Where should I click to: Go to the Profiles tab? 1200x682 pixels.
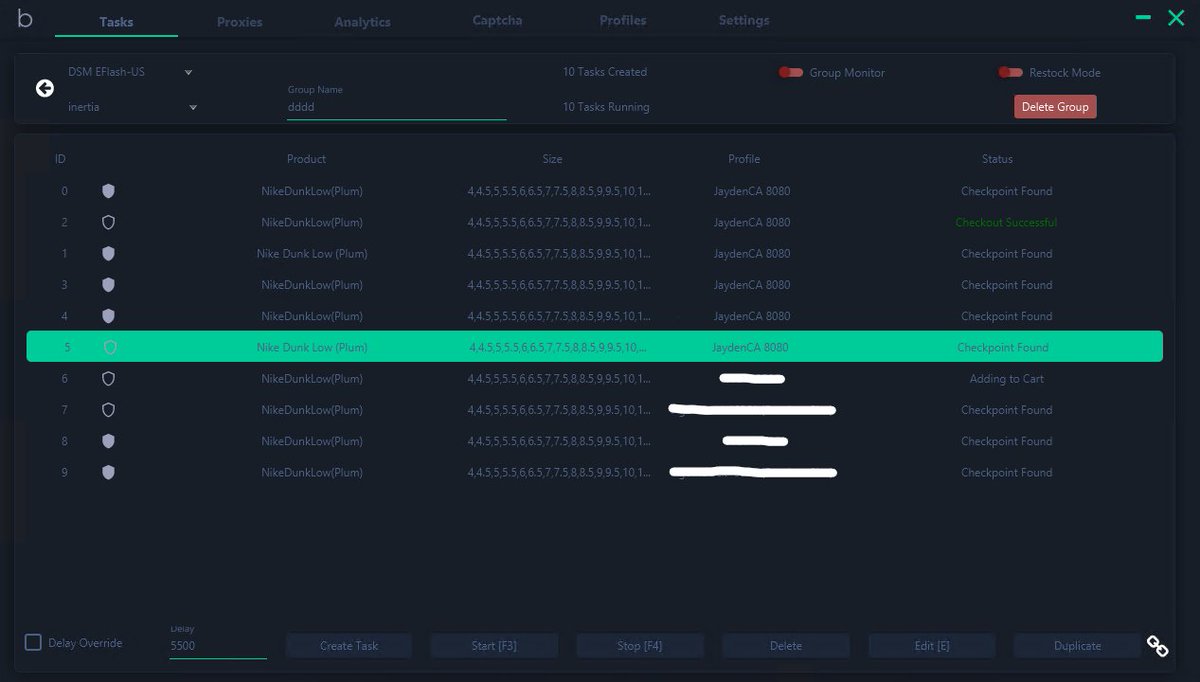[623, 20]
